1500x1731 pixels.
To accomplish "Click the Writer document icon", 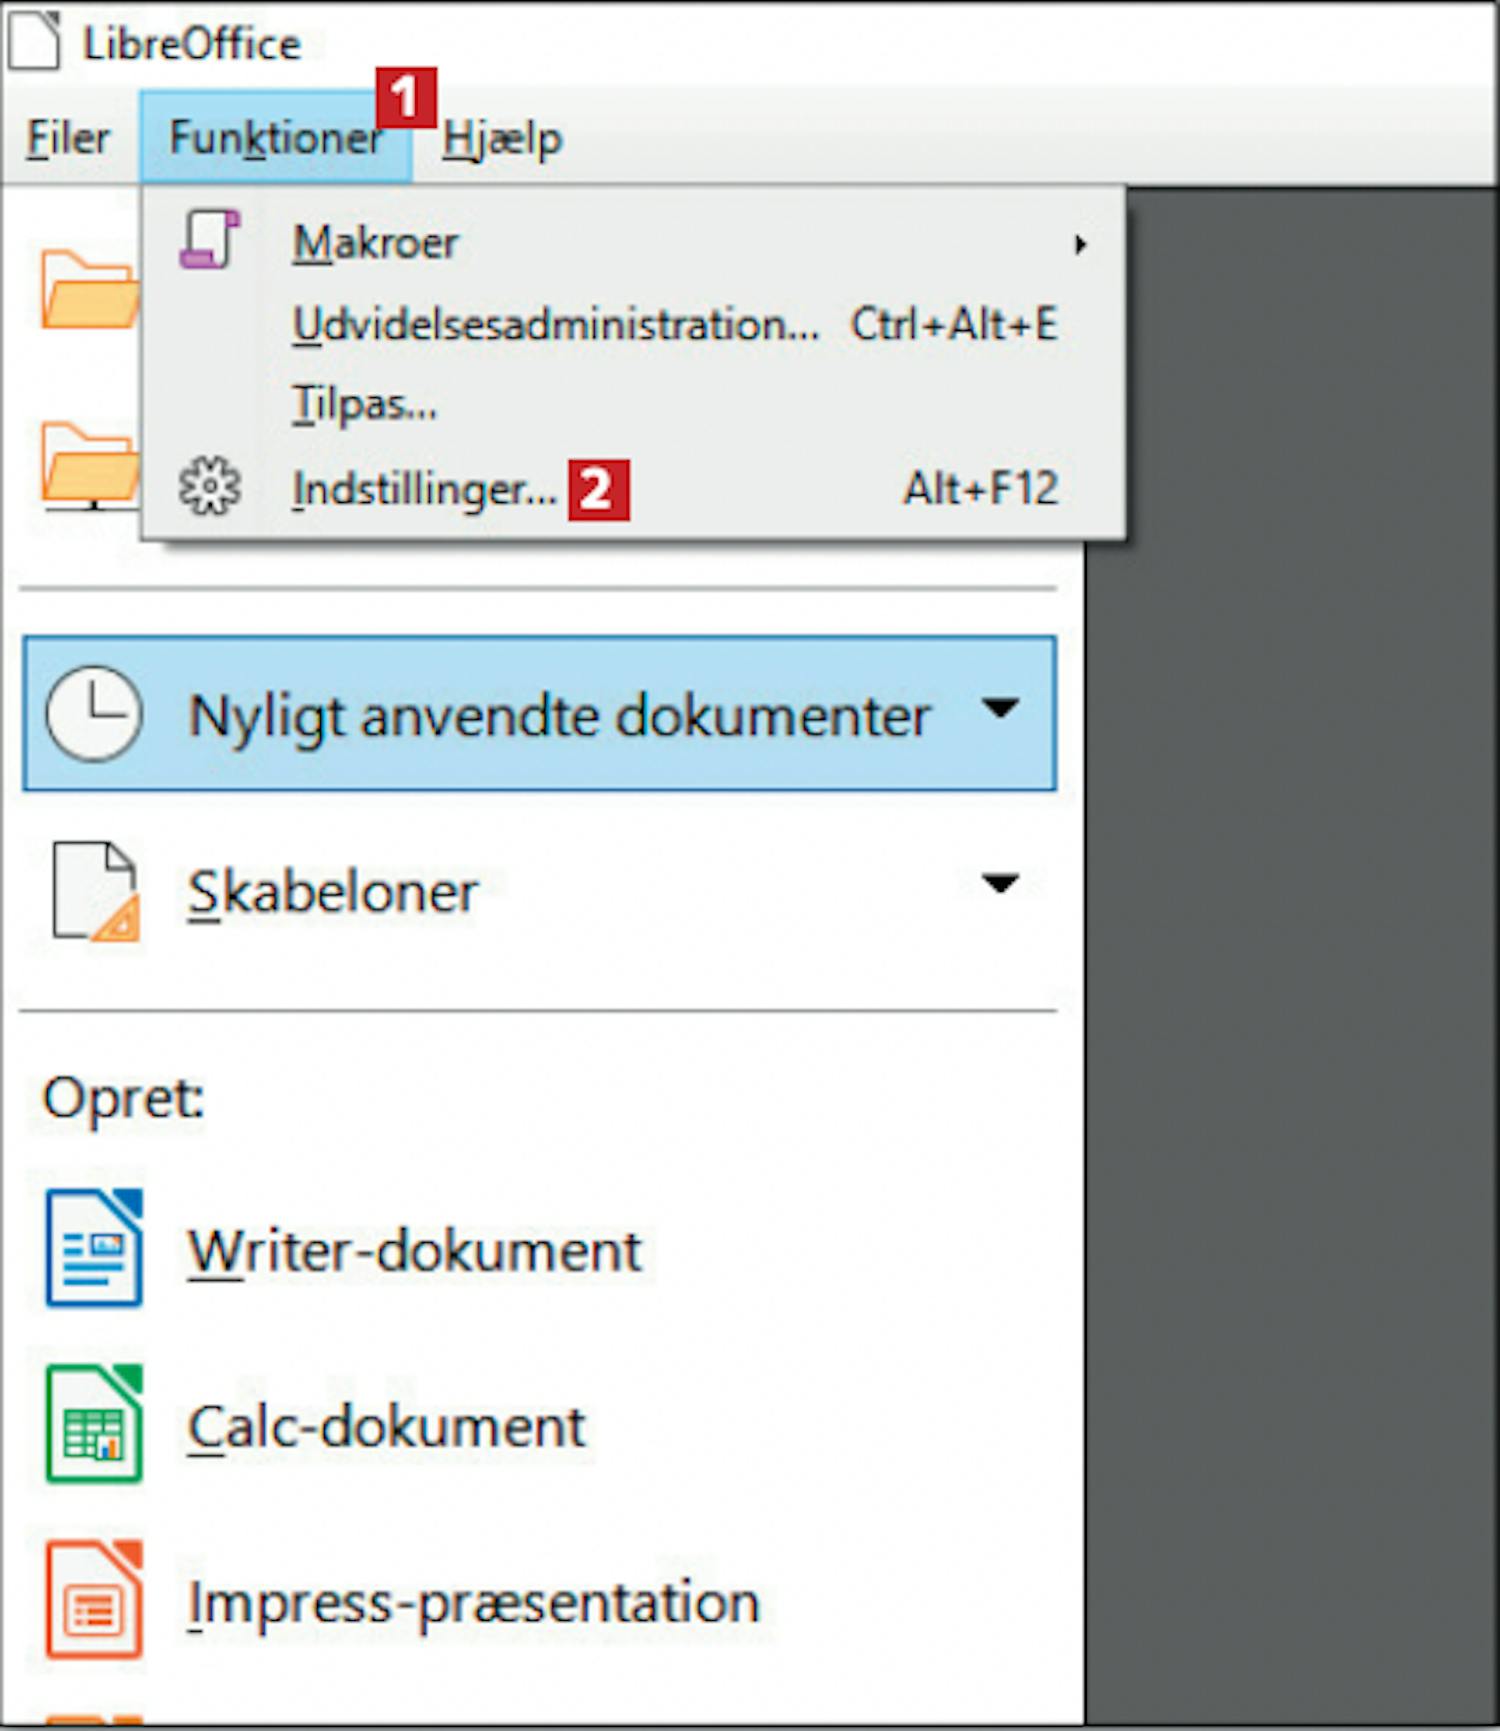I will tap(94, 1247).
